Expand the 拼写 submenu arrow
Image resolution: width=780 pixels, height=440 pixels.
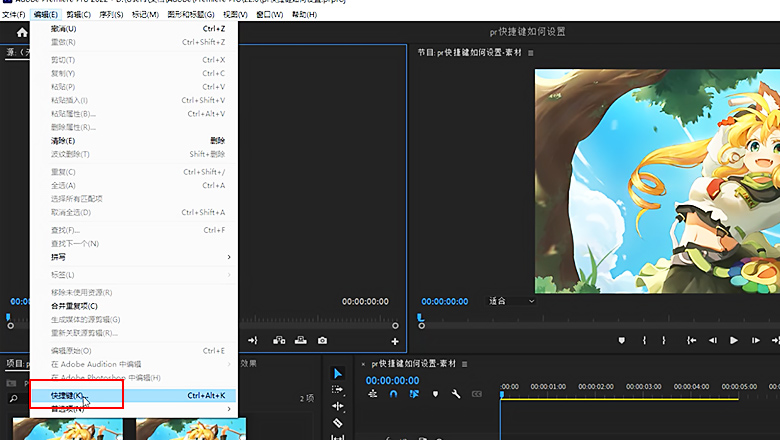(x=229, y=257)
